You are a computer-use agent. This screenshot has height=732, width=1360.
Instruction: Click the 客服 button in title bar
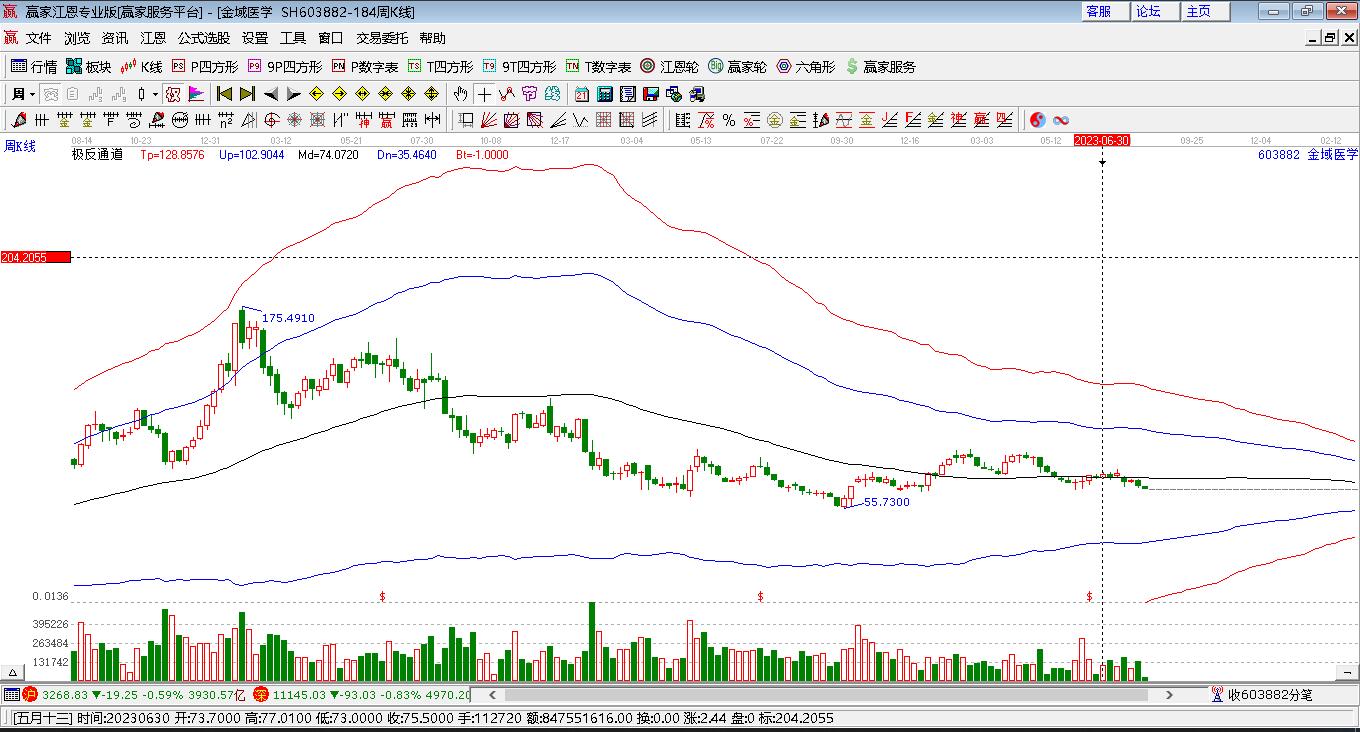click(1099, 11)
